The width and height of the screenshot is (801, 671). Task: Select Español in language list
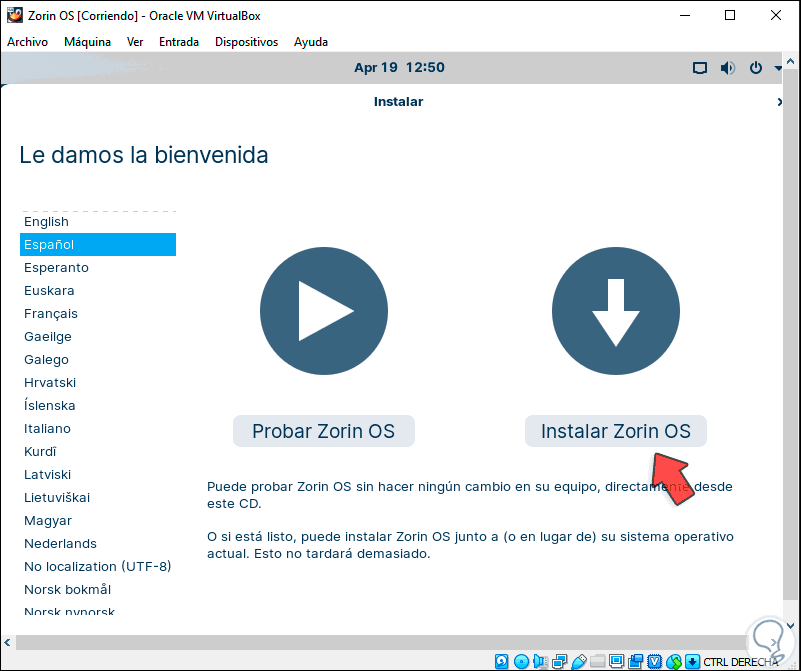(x=98, y=245)
